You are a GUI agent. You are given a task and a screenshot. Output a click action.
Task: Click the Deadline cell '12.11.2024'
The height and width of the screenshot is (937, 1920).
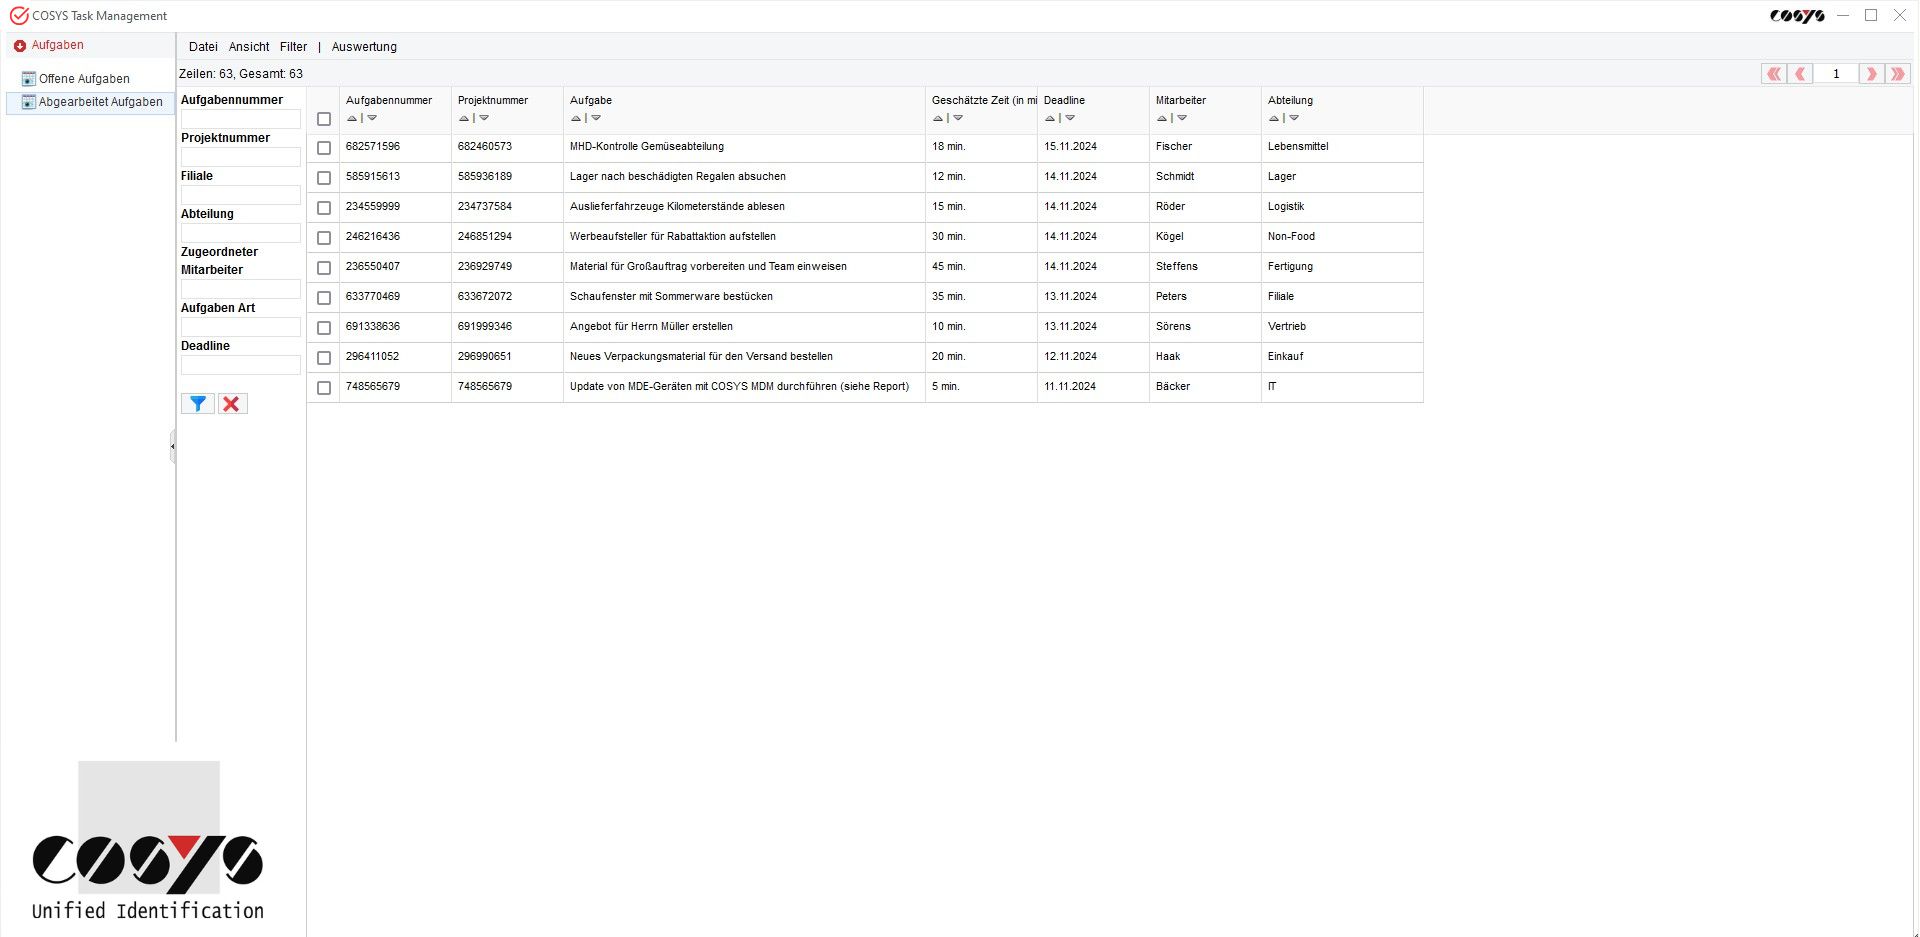tap(1070, 357)
